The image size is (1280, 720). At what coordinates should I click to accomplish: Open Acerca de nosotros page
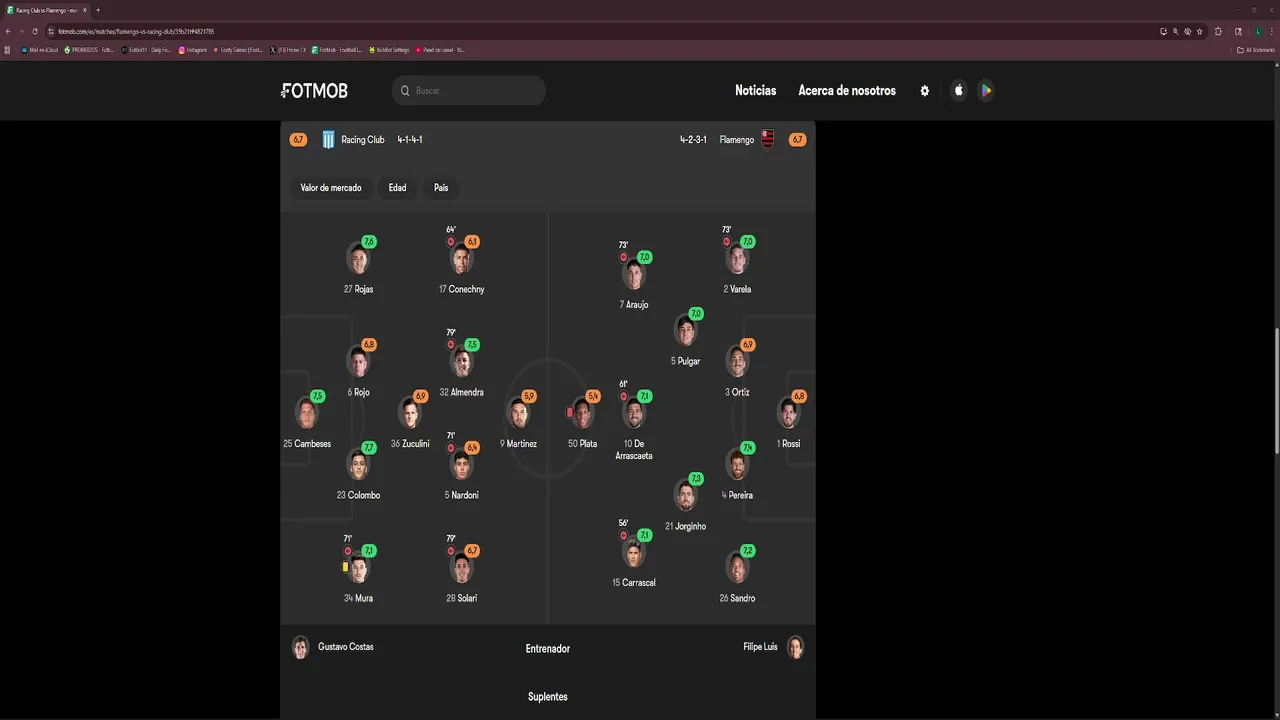(x=847, y=91)
